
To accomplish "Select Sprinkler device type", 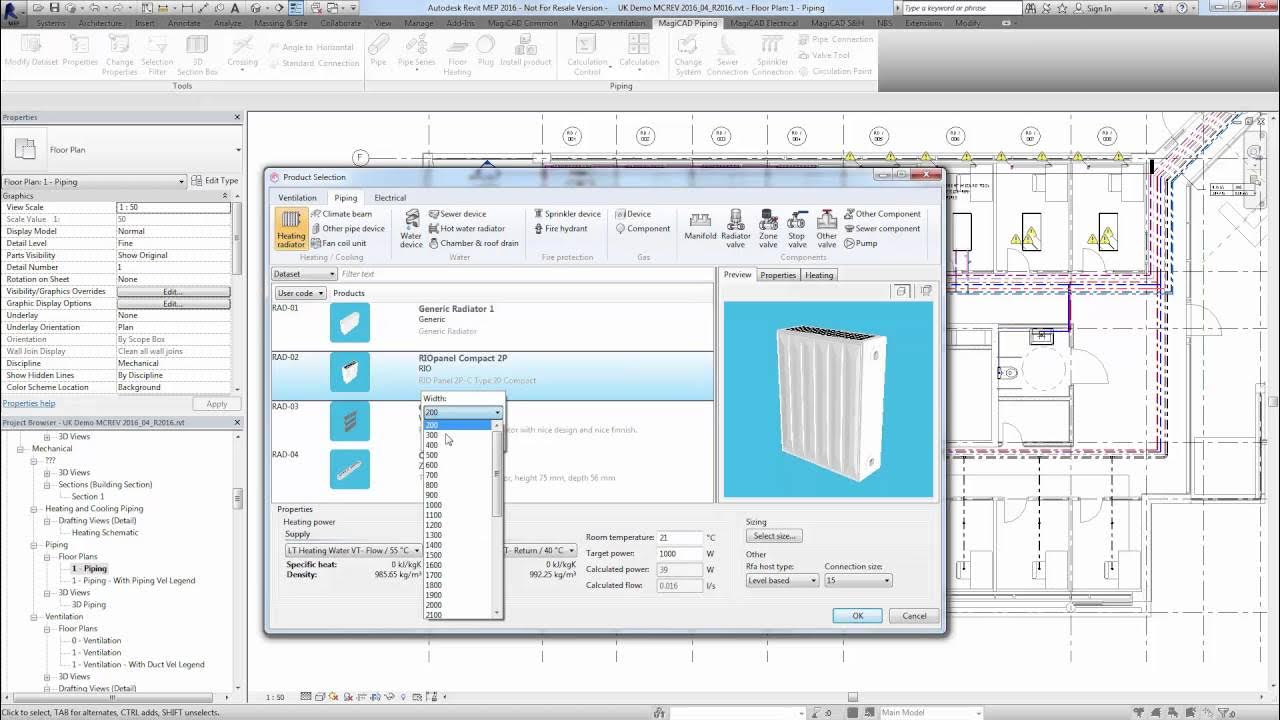I will point(567,214).
